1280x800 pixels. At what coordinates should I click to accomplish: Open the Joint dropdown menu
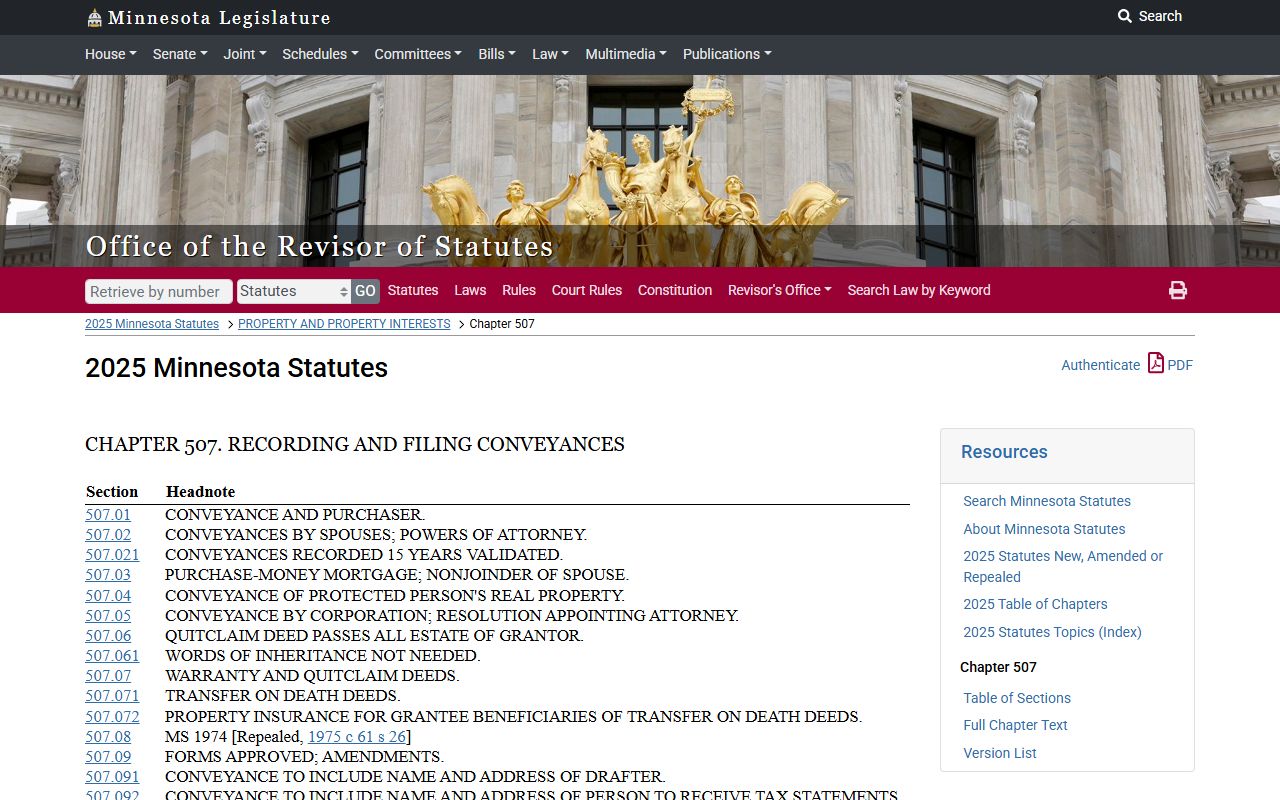pos(245,54)
